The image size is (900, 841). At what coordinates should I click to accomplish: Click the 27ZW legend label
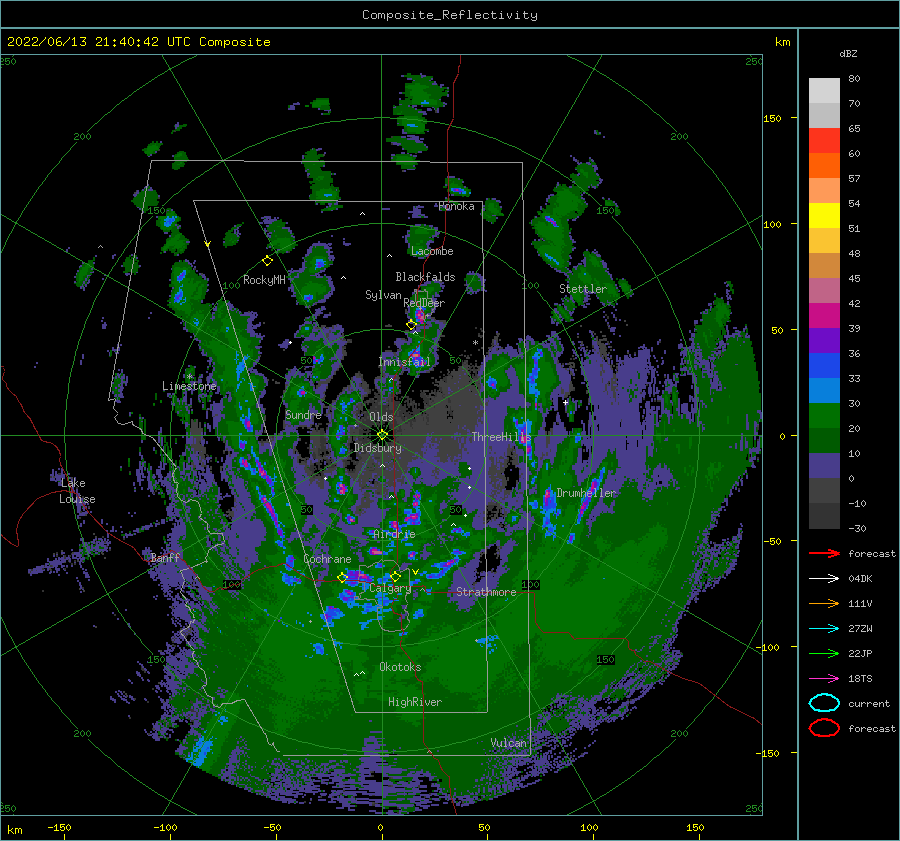click(860, 629)
